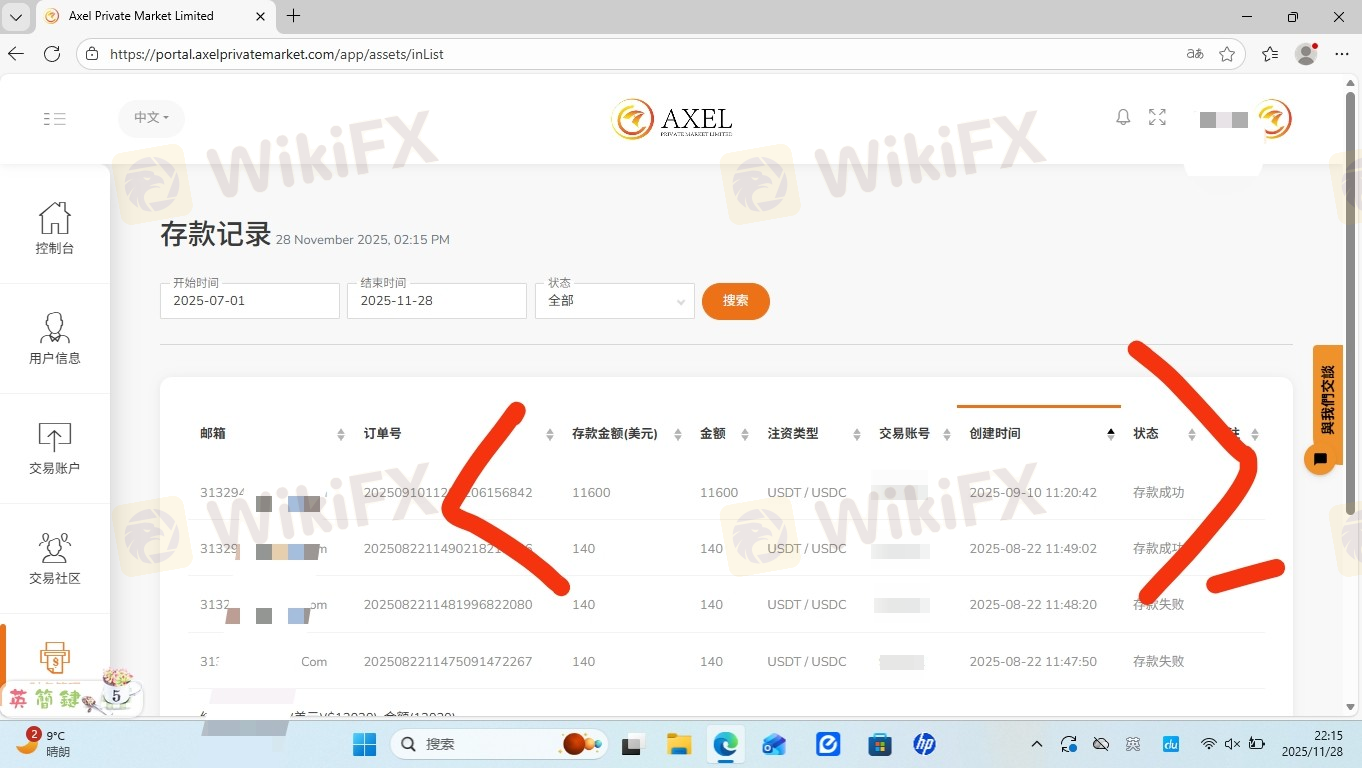Refresh the browser page

52,54
